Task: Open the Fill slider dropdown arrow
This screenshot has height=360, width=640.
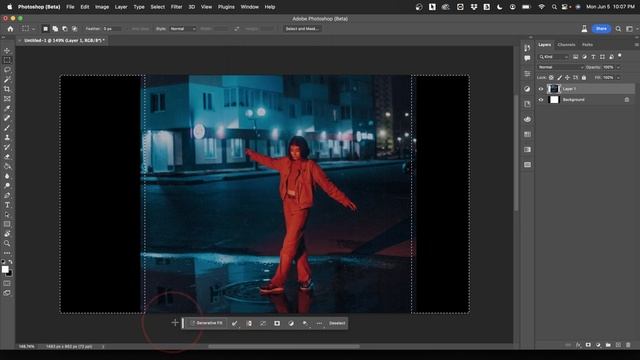Action: [618, 78]
